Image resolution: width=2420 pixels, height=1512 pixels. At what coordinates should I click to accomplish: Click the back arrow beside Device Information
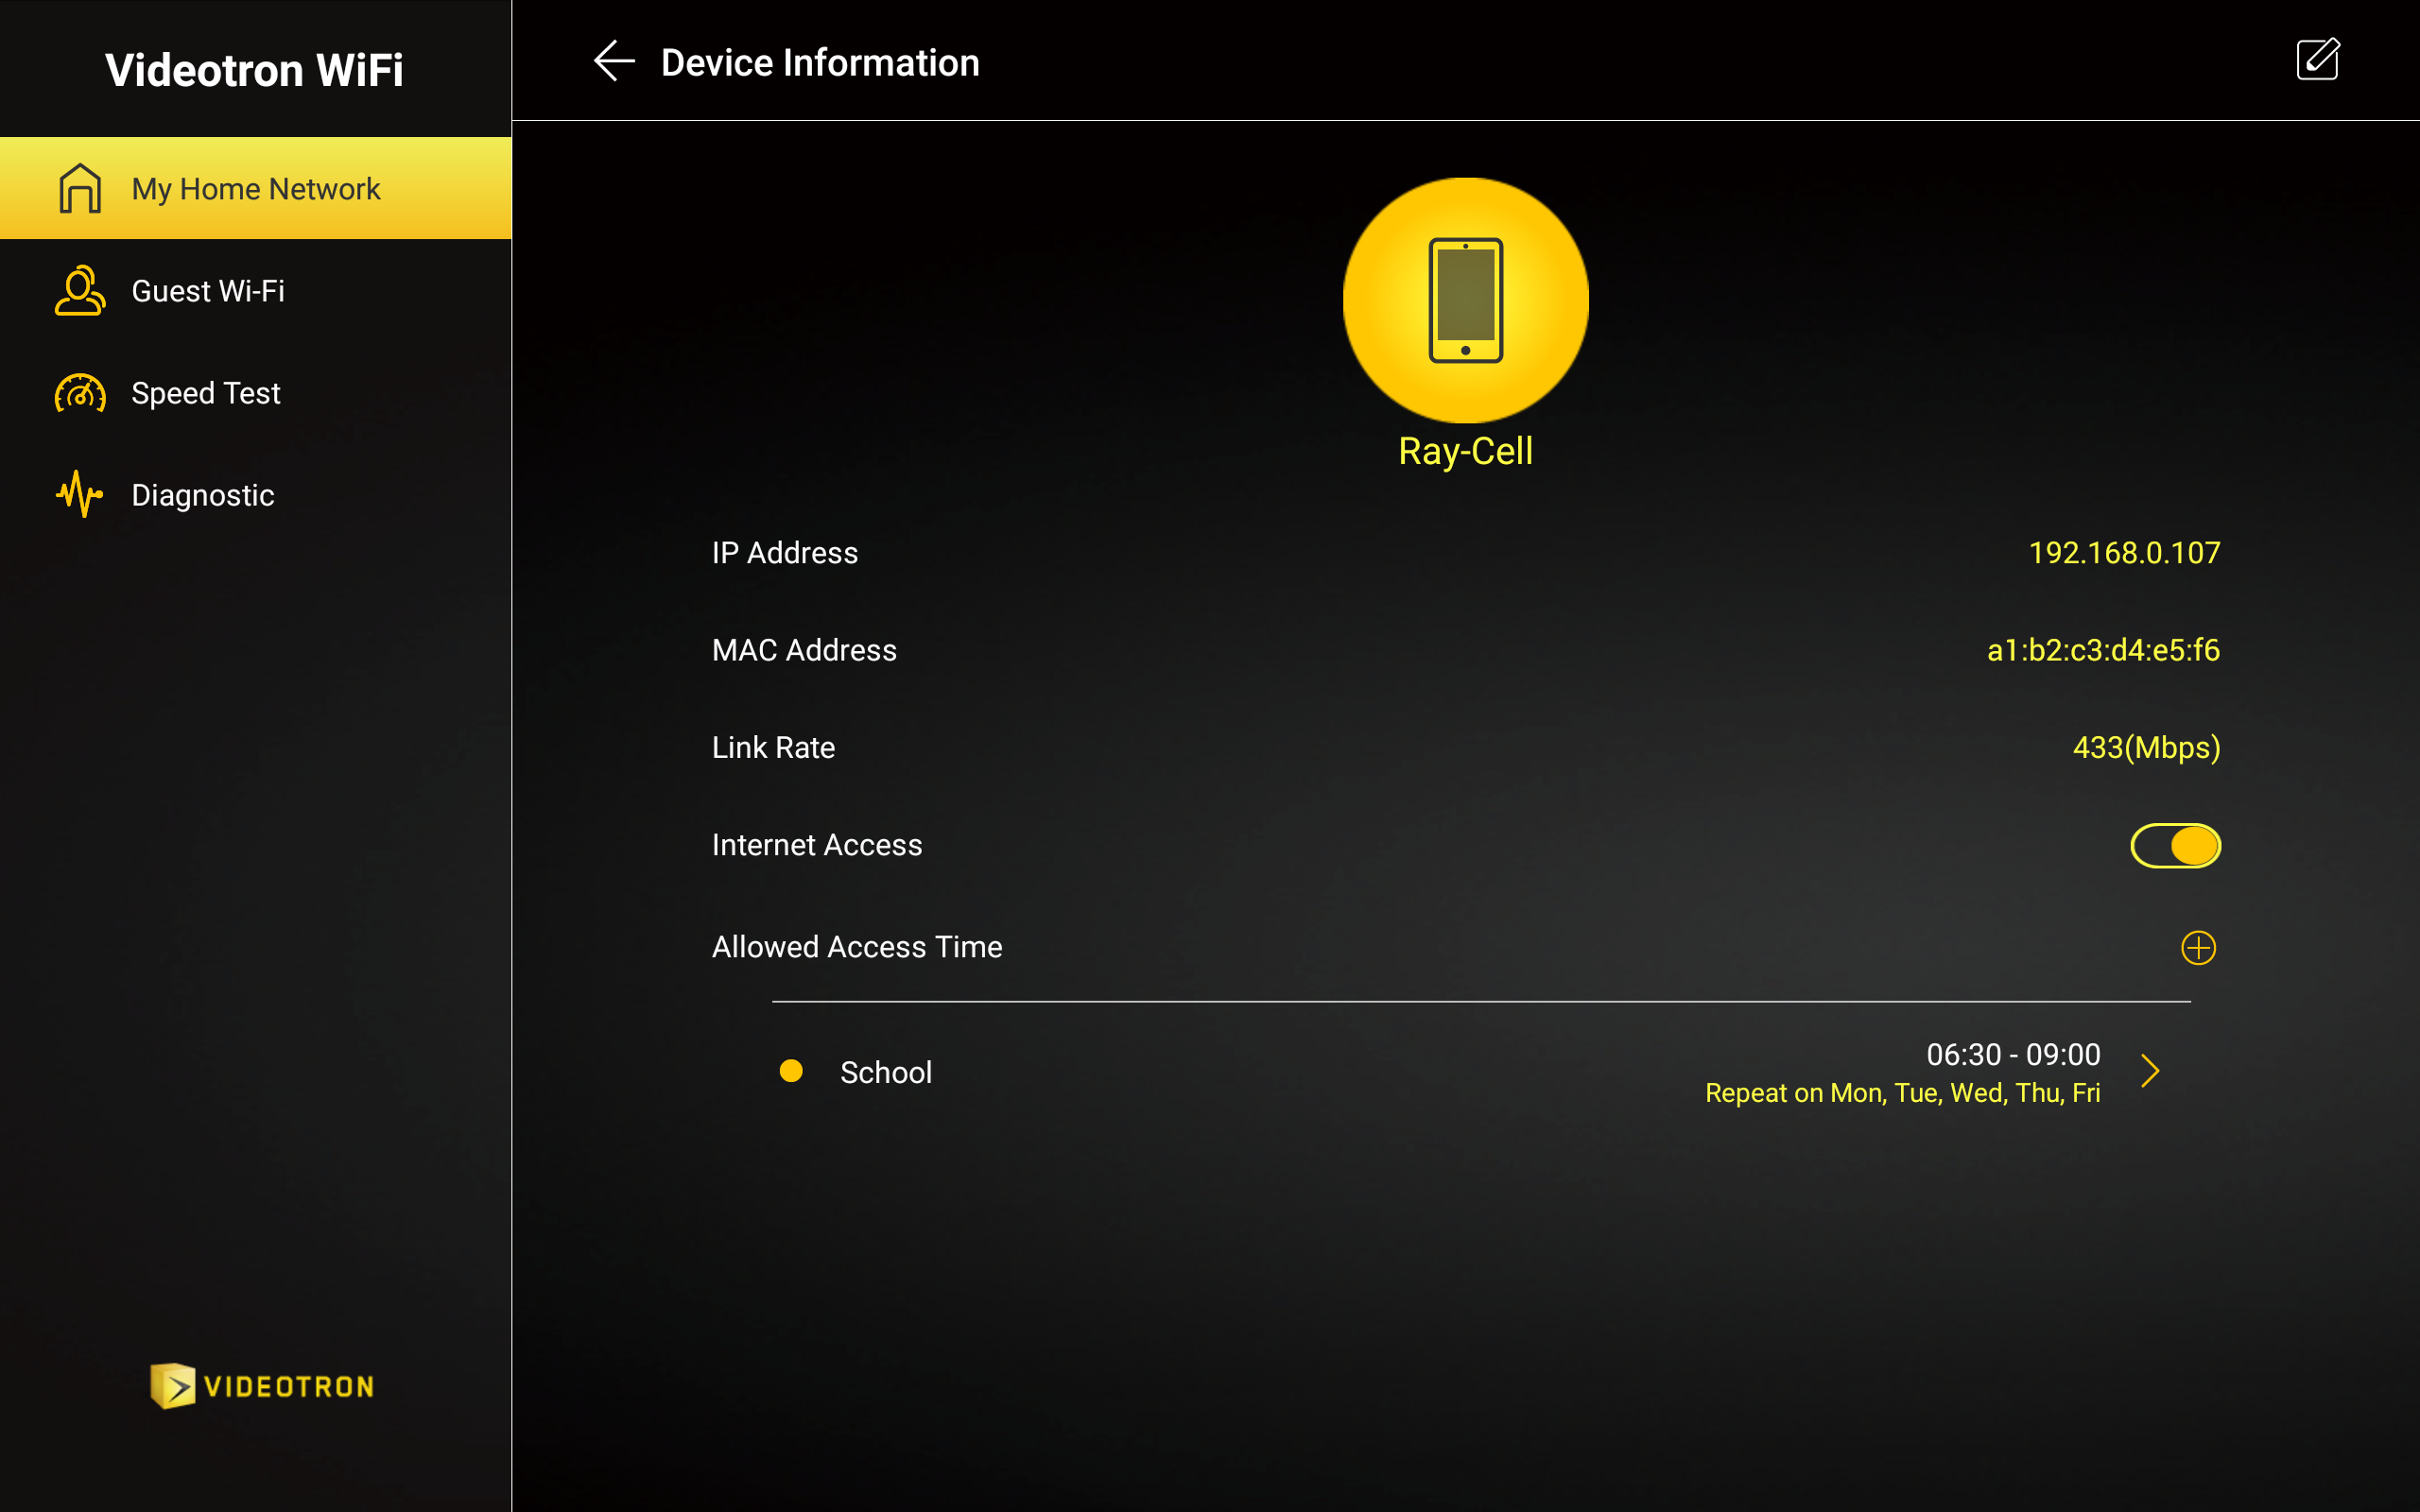614,62
